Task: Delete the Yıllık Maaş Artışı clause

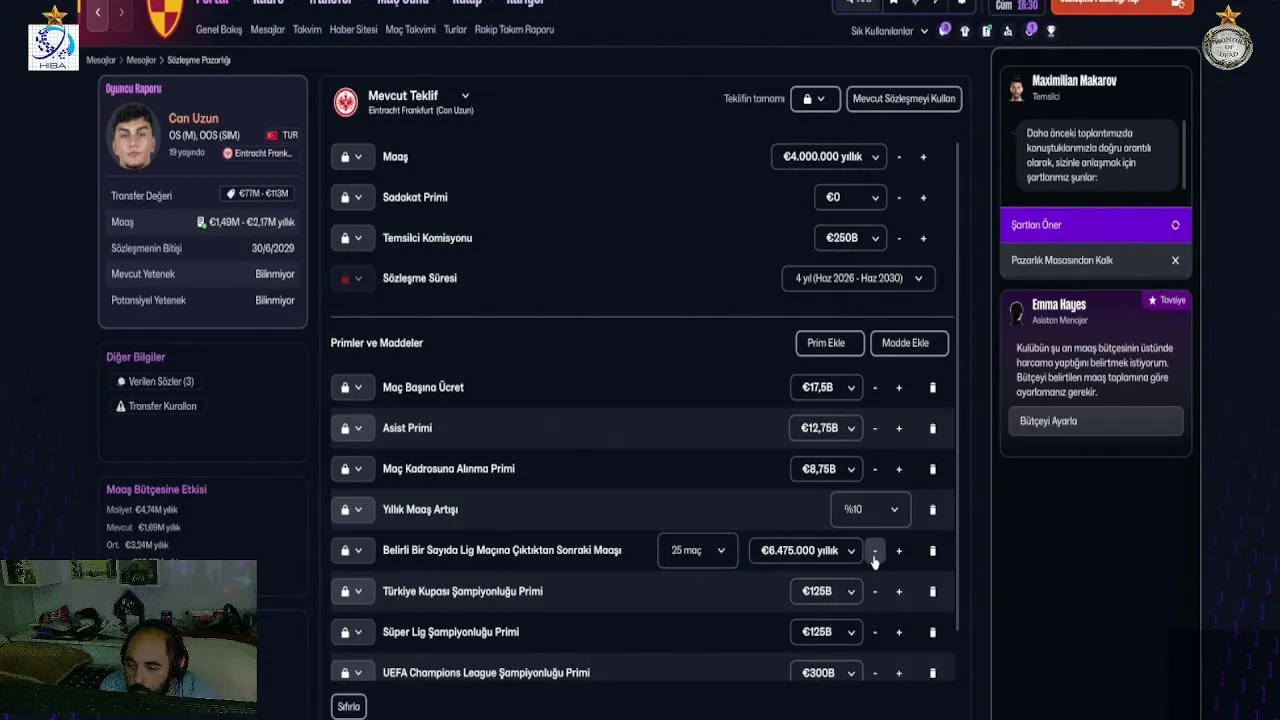Action: coord(932,510)
